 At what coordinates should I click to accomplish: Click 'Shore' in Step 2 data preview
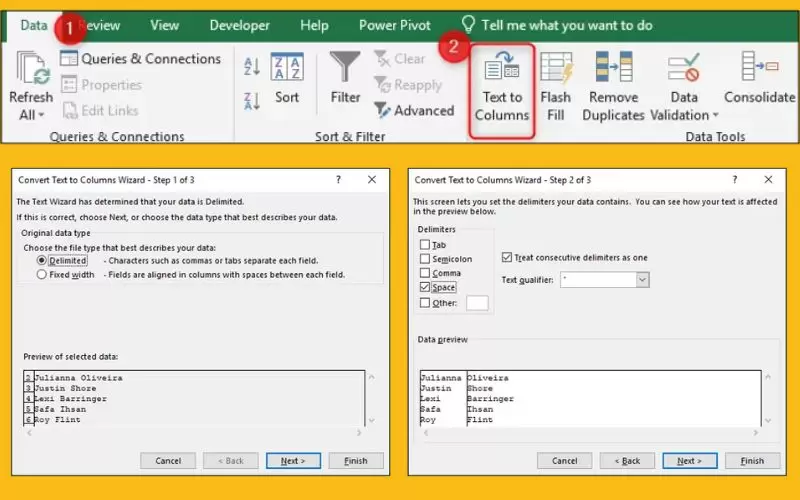480,388
